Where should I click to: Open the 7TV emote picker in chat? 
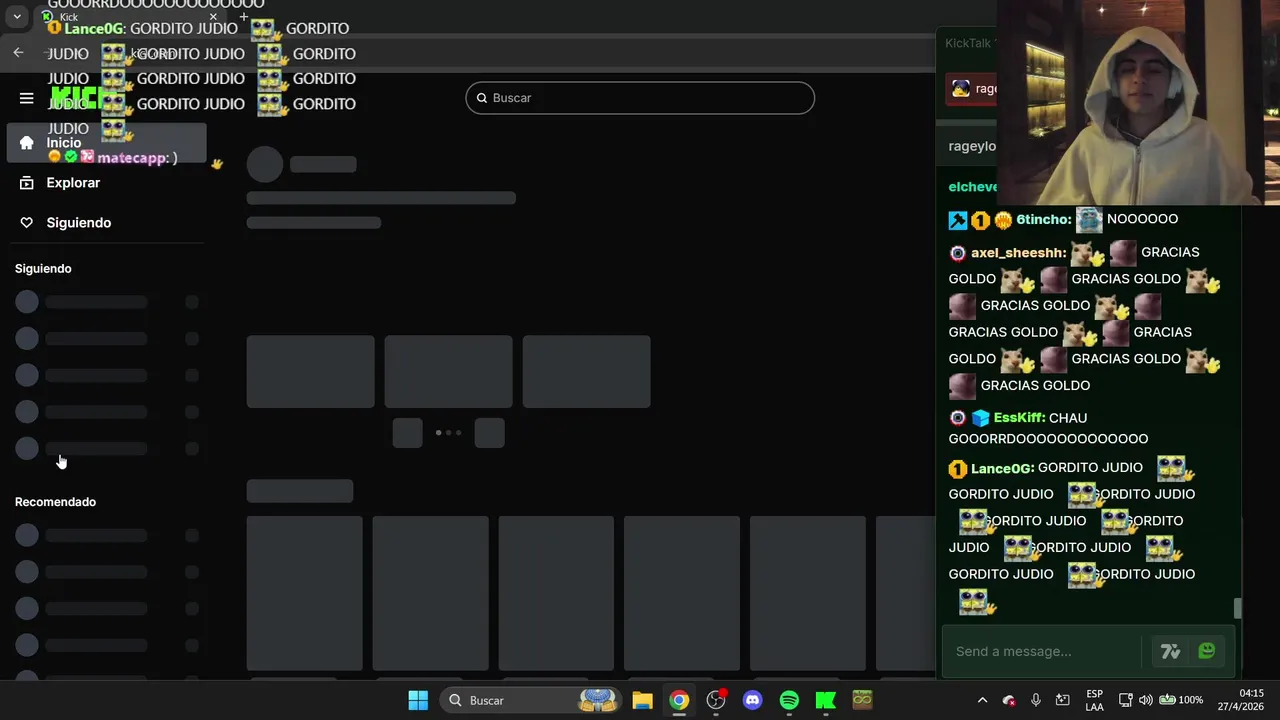(x=1170, y=651)
